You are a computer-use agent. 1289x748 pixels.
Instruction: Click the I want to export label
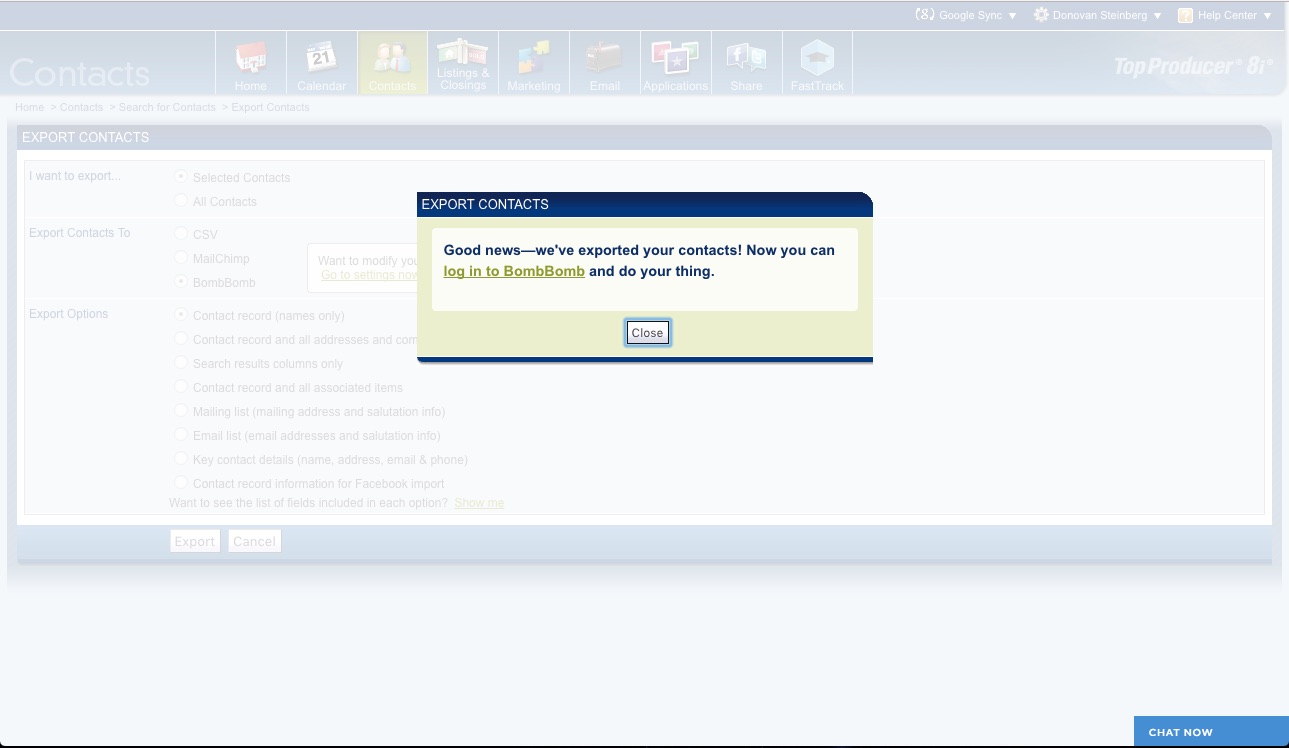(74, 176)
